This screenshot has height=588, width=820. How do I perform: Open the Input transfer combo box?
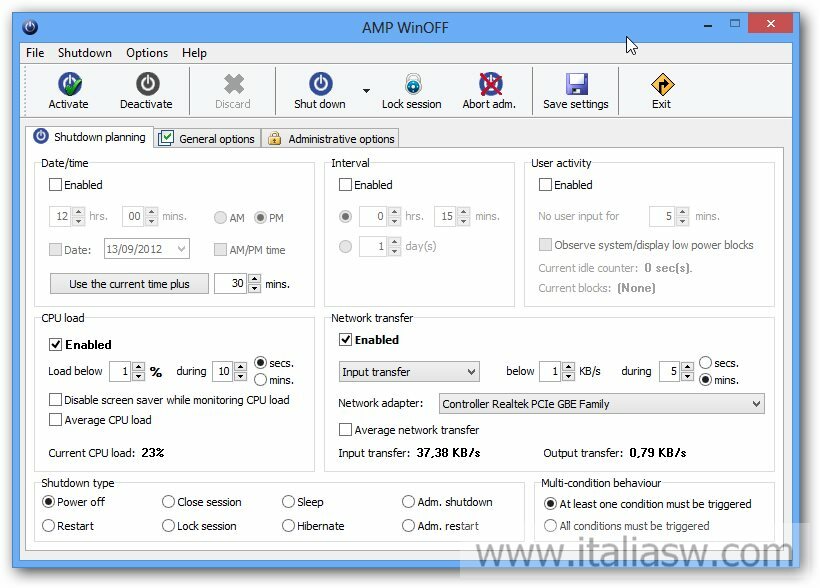(409, 372)
